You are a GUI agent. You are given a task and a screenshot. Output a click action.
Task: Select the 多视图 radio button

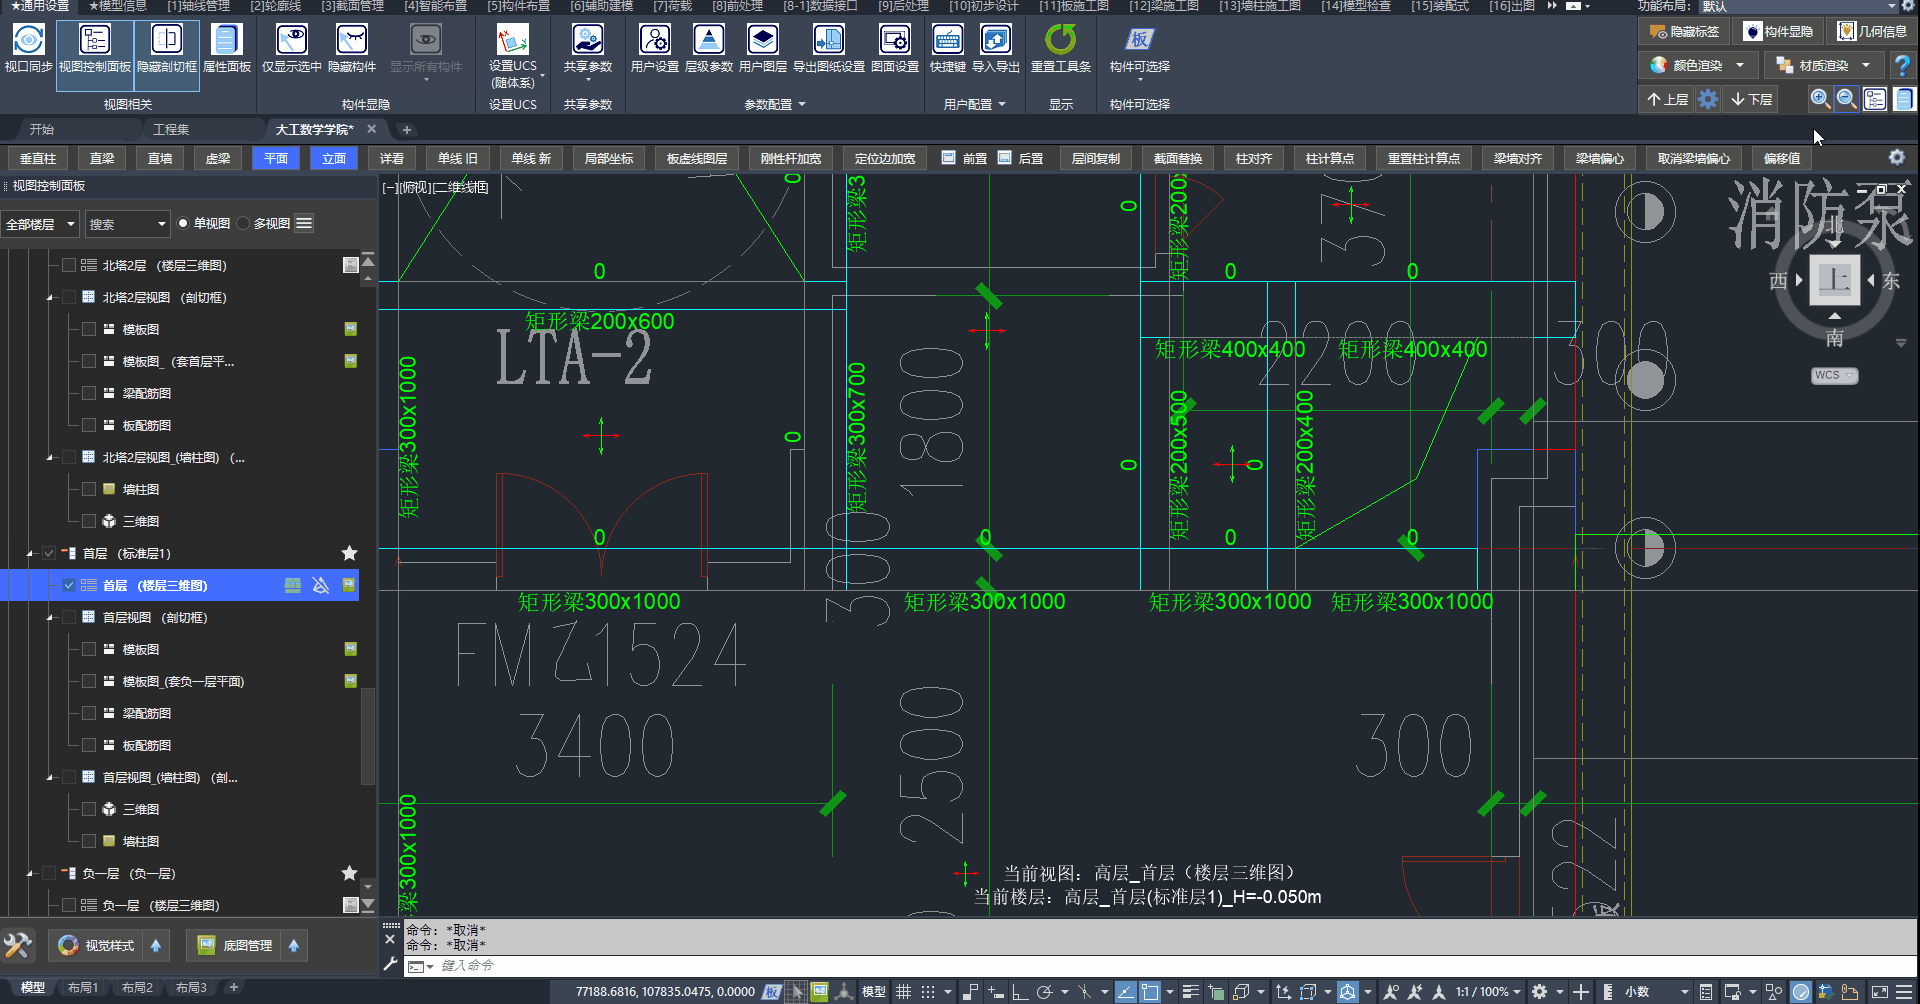[243, 223]
